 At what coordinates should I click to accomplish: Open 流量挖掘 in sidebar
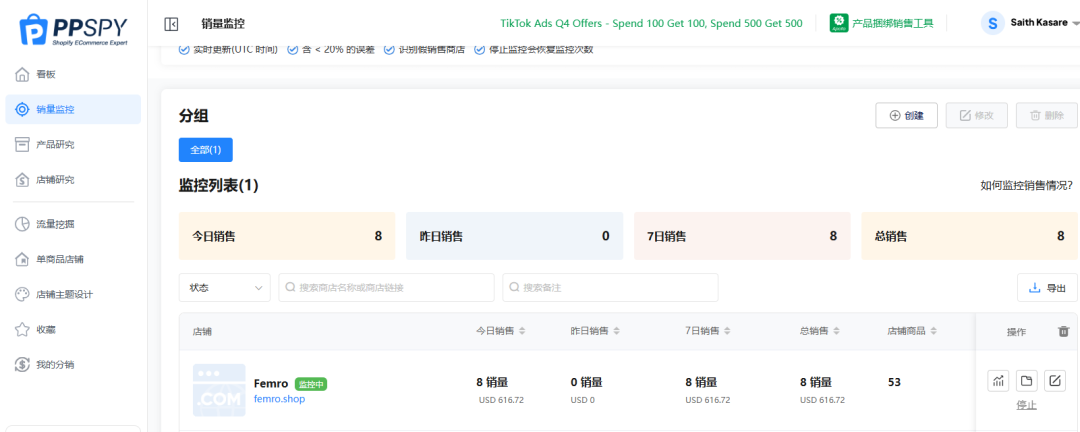point(73,224)
